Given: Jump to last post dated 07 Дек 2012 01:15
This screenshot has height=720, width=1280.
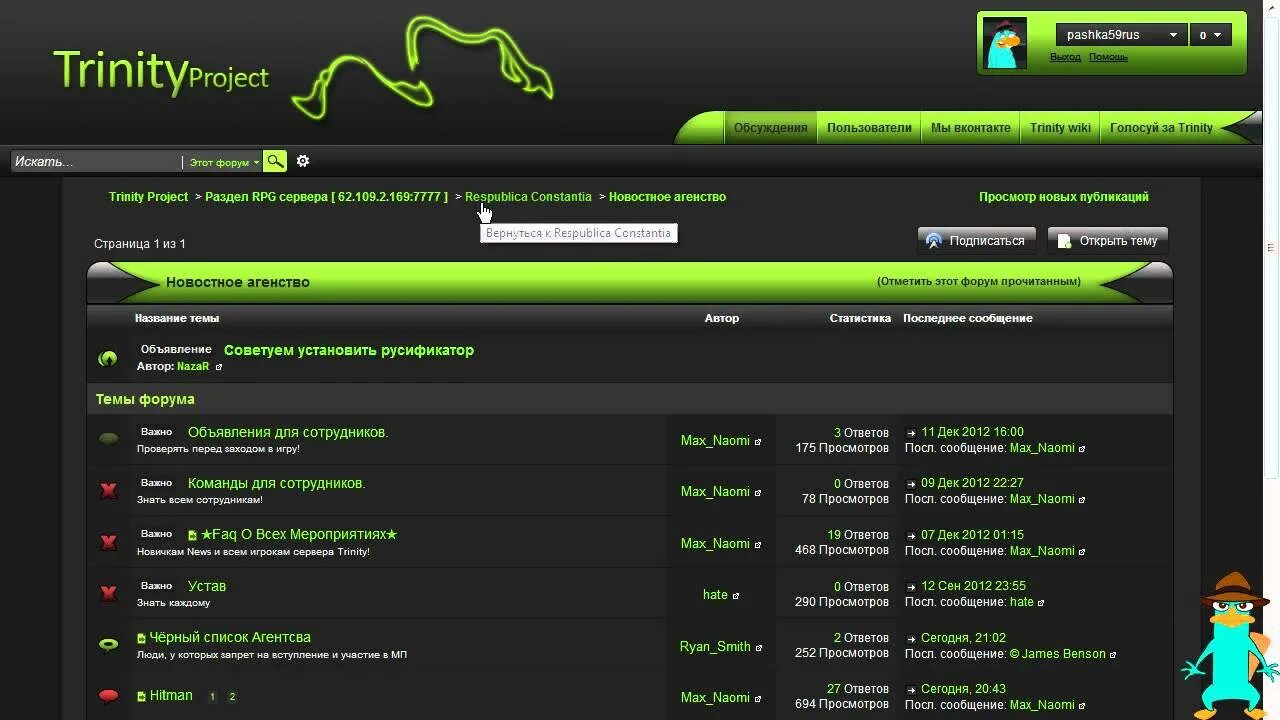Looking at the screenshot, I should tap(911, 536).
